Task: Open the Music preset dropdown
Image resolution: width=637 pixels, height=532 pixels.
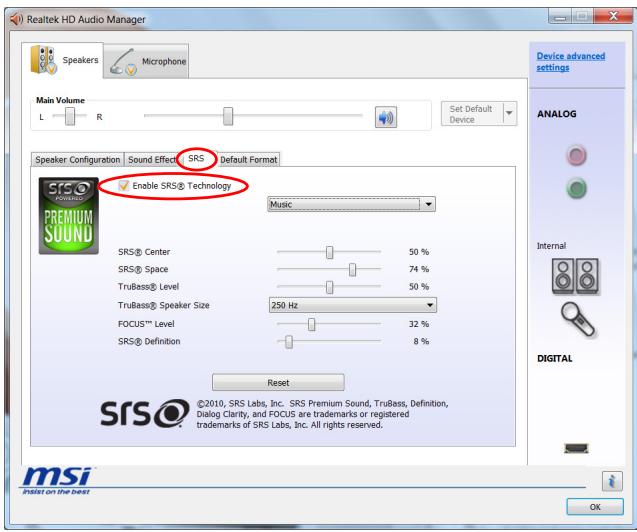Action: point(351,204)
